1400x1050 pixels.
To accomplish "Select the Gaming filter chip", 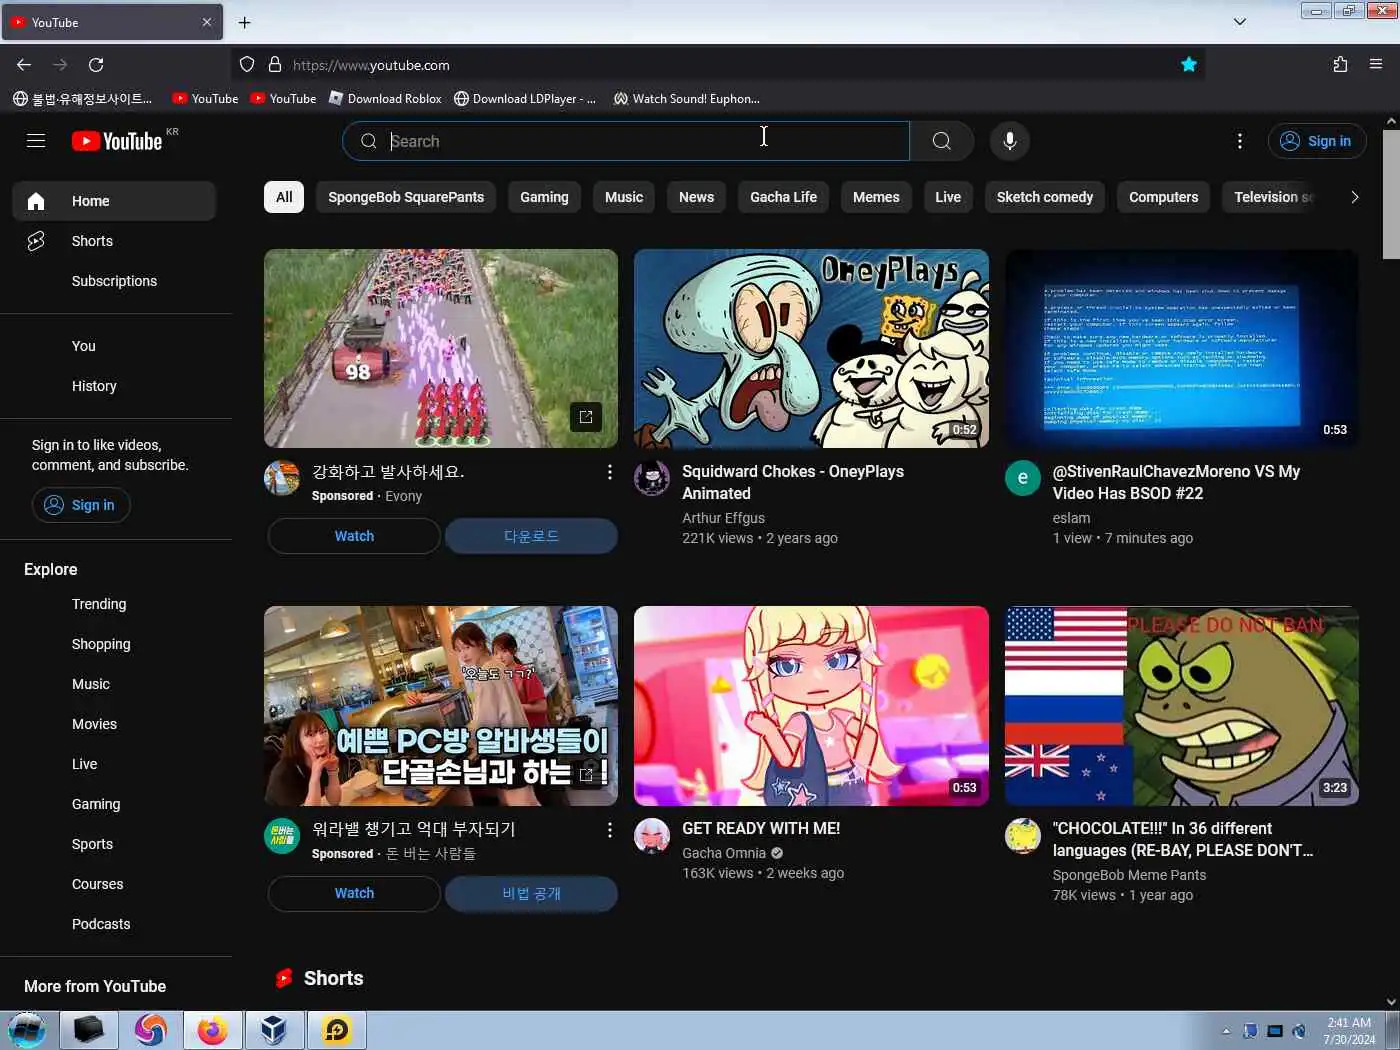I will pos(544,197).
